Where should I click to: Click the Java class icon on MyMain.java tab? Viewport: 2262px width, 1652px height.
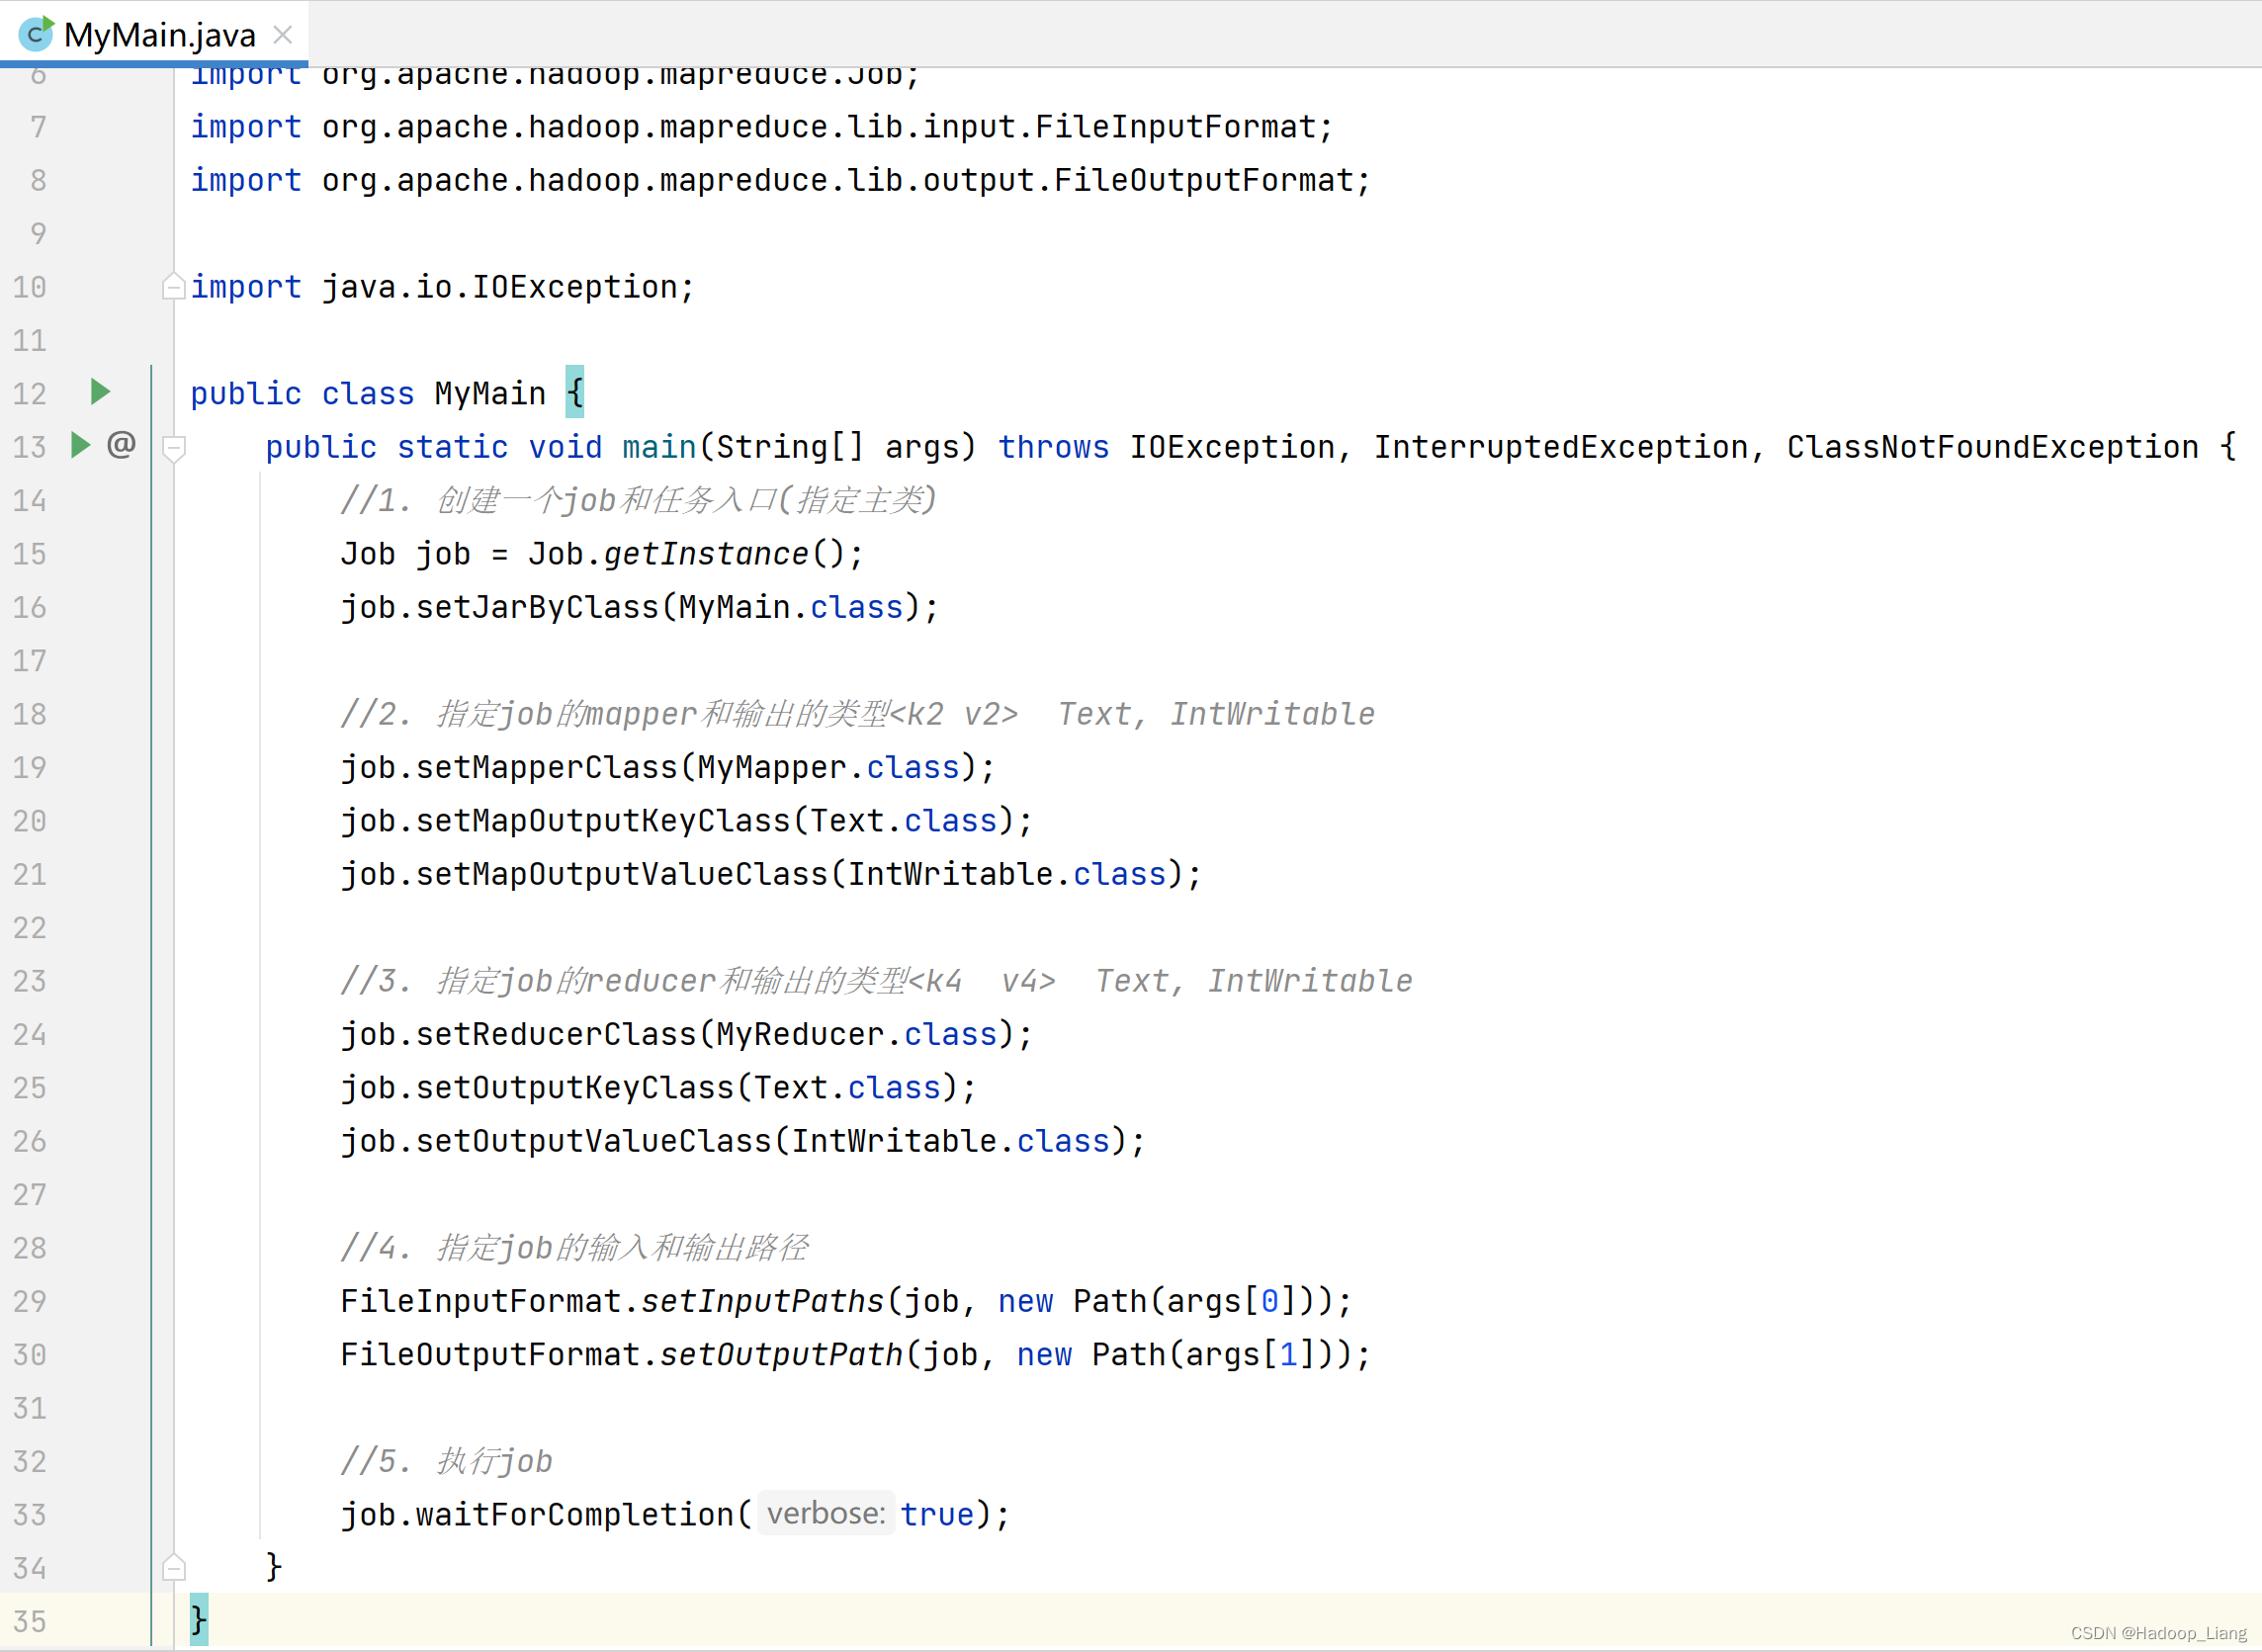(x=36, y=35)
